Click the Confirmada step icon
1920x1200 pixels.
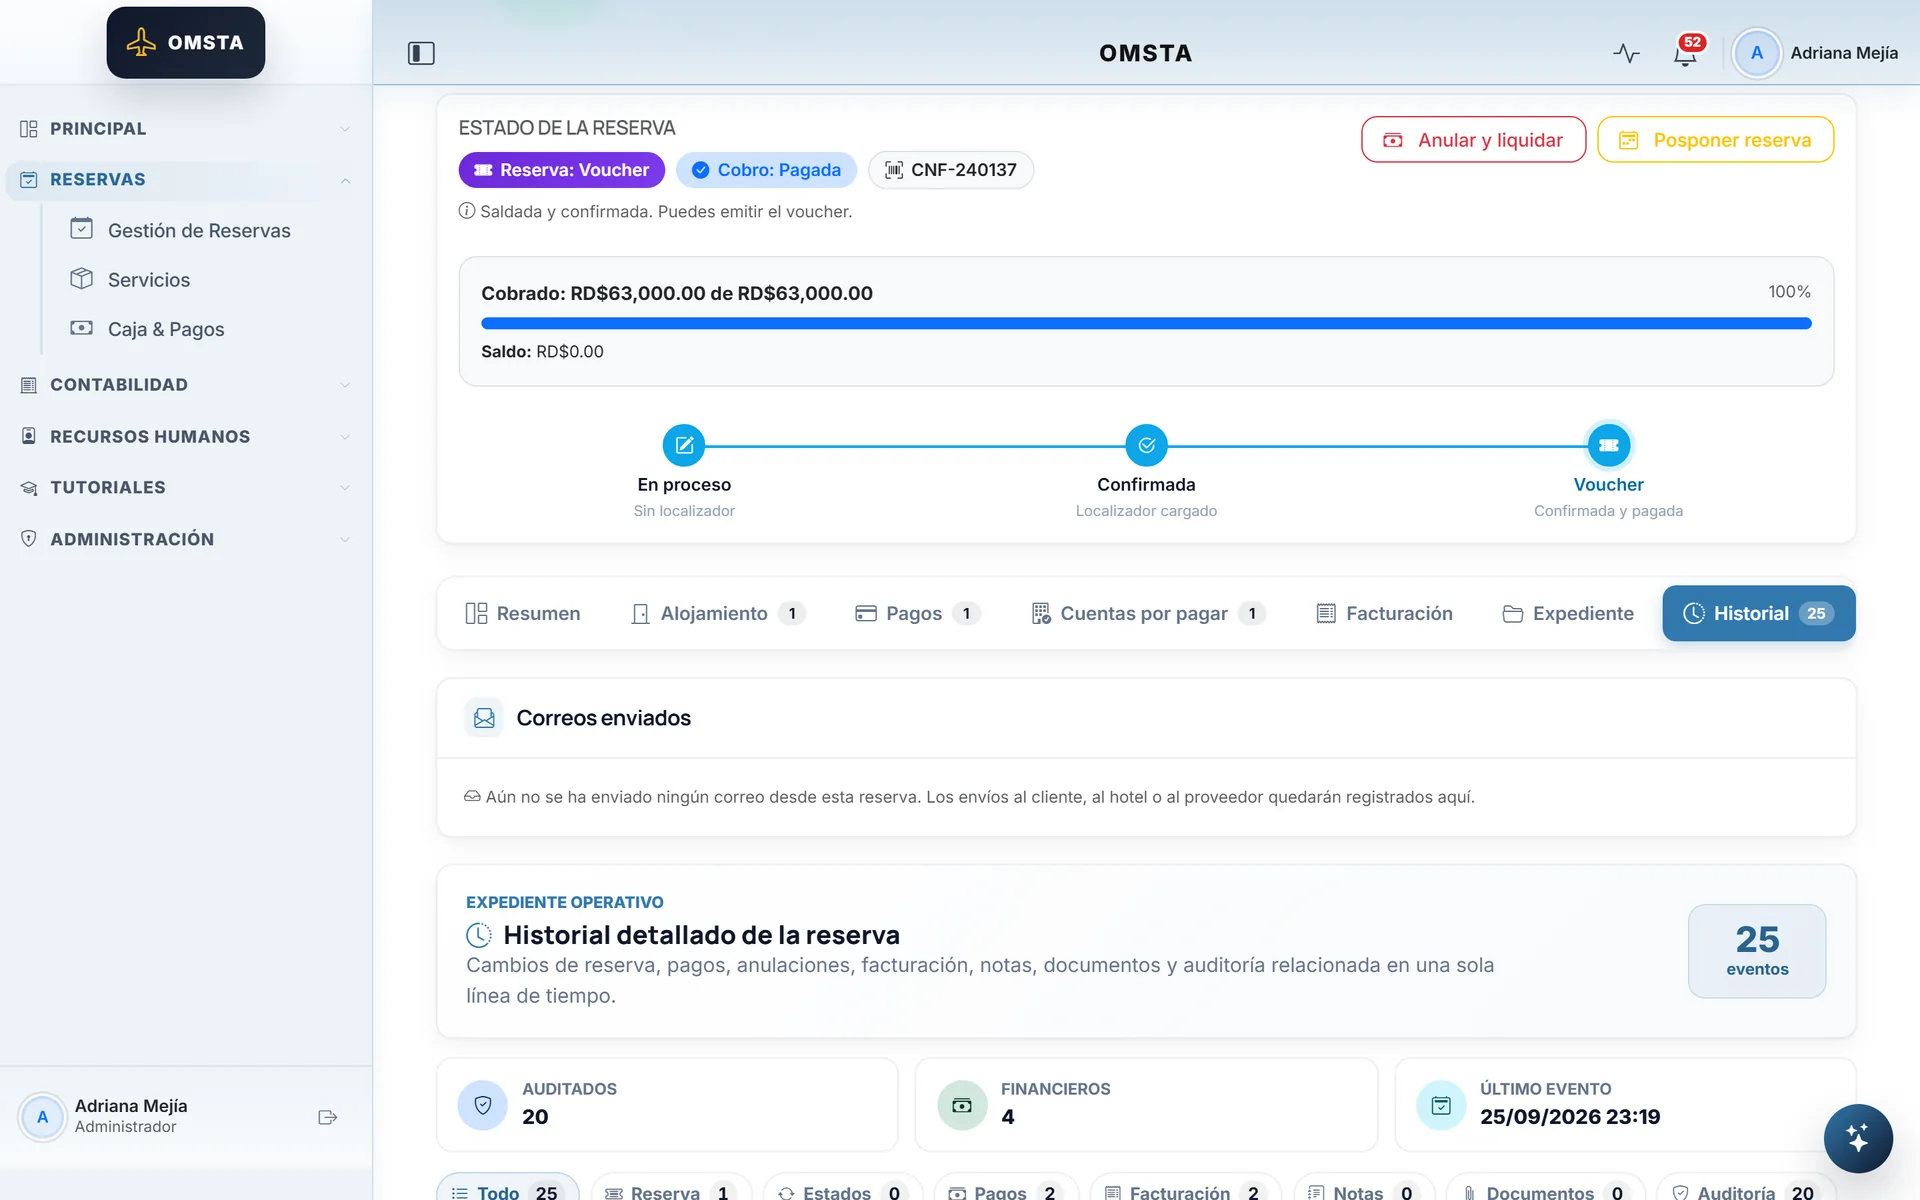click(1146, 446)
